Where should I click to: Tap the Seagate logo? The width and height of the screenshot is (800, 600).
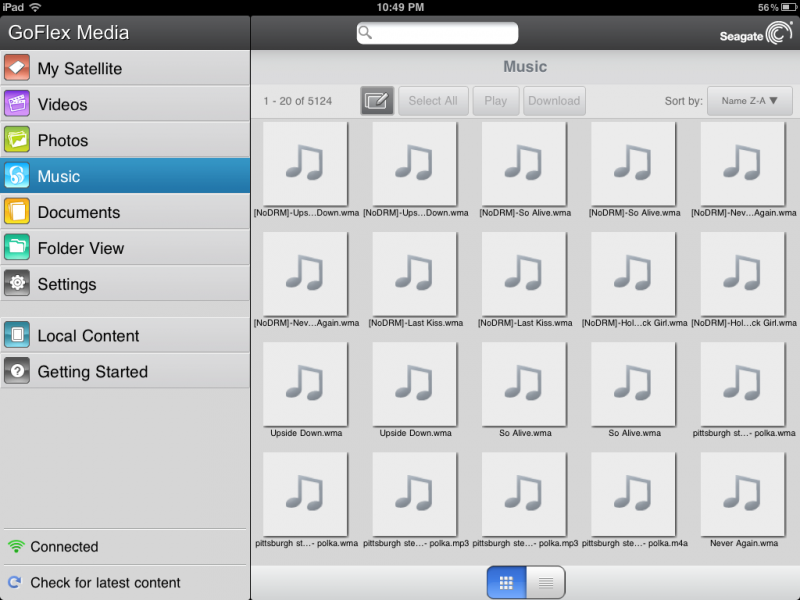[x=756, y=33]
